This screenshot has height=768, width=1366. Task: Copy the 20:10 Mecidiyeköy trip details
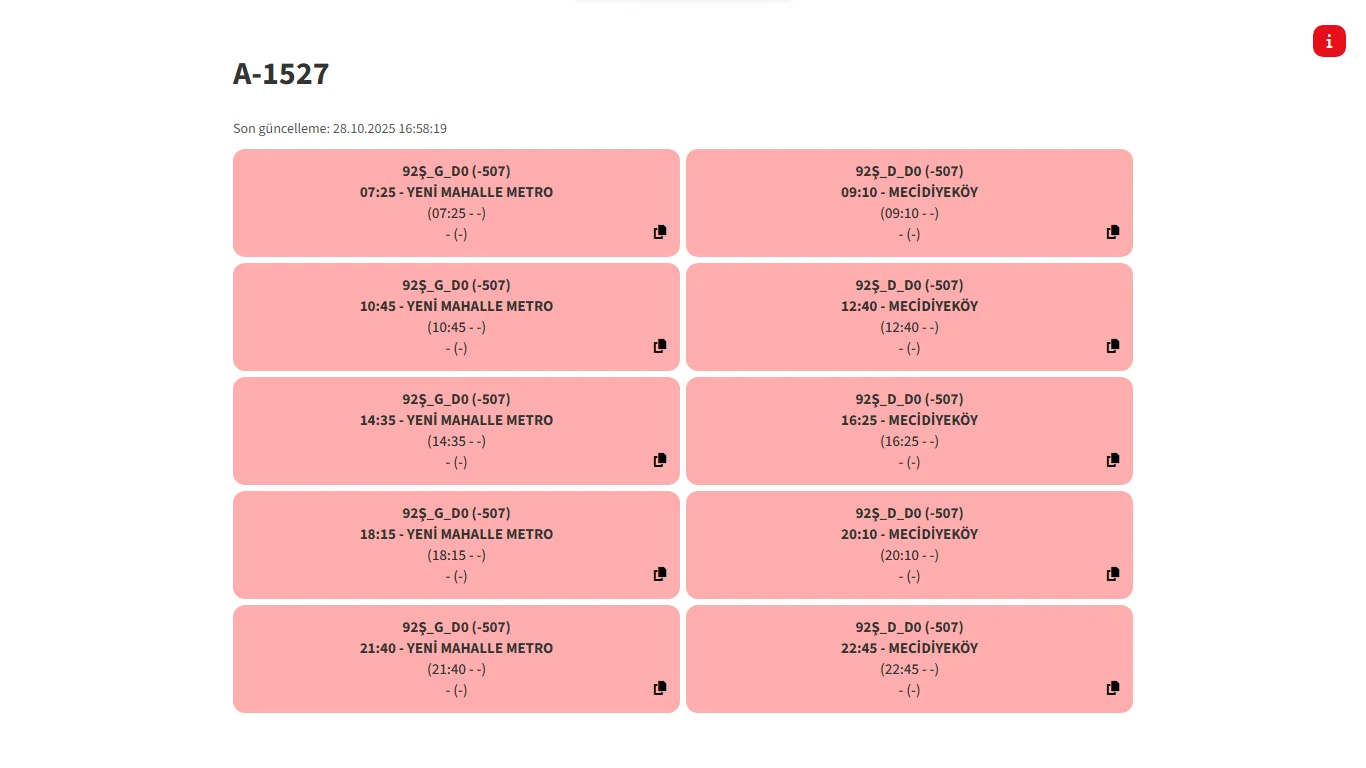(1113, 574)
